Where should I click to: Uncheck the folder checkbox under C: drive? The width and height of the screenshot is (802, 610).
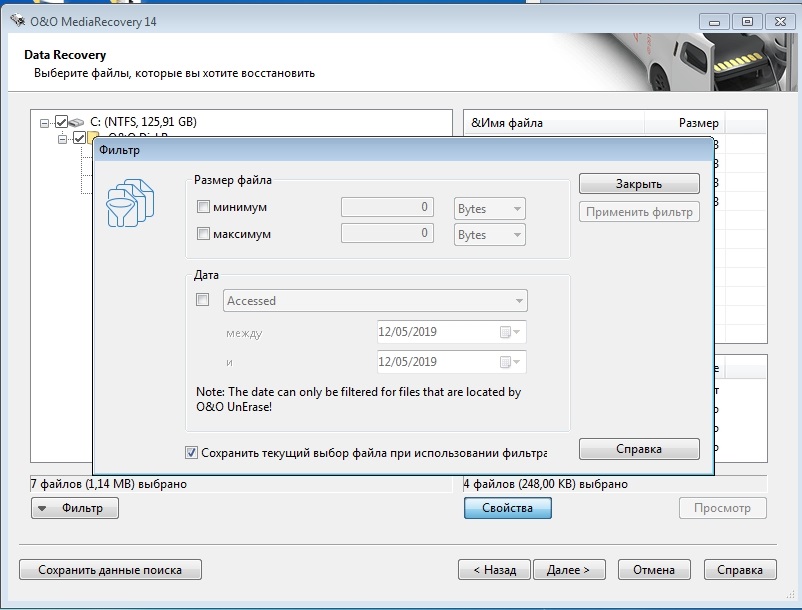79,137
